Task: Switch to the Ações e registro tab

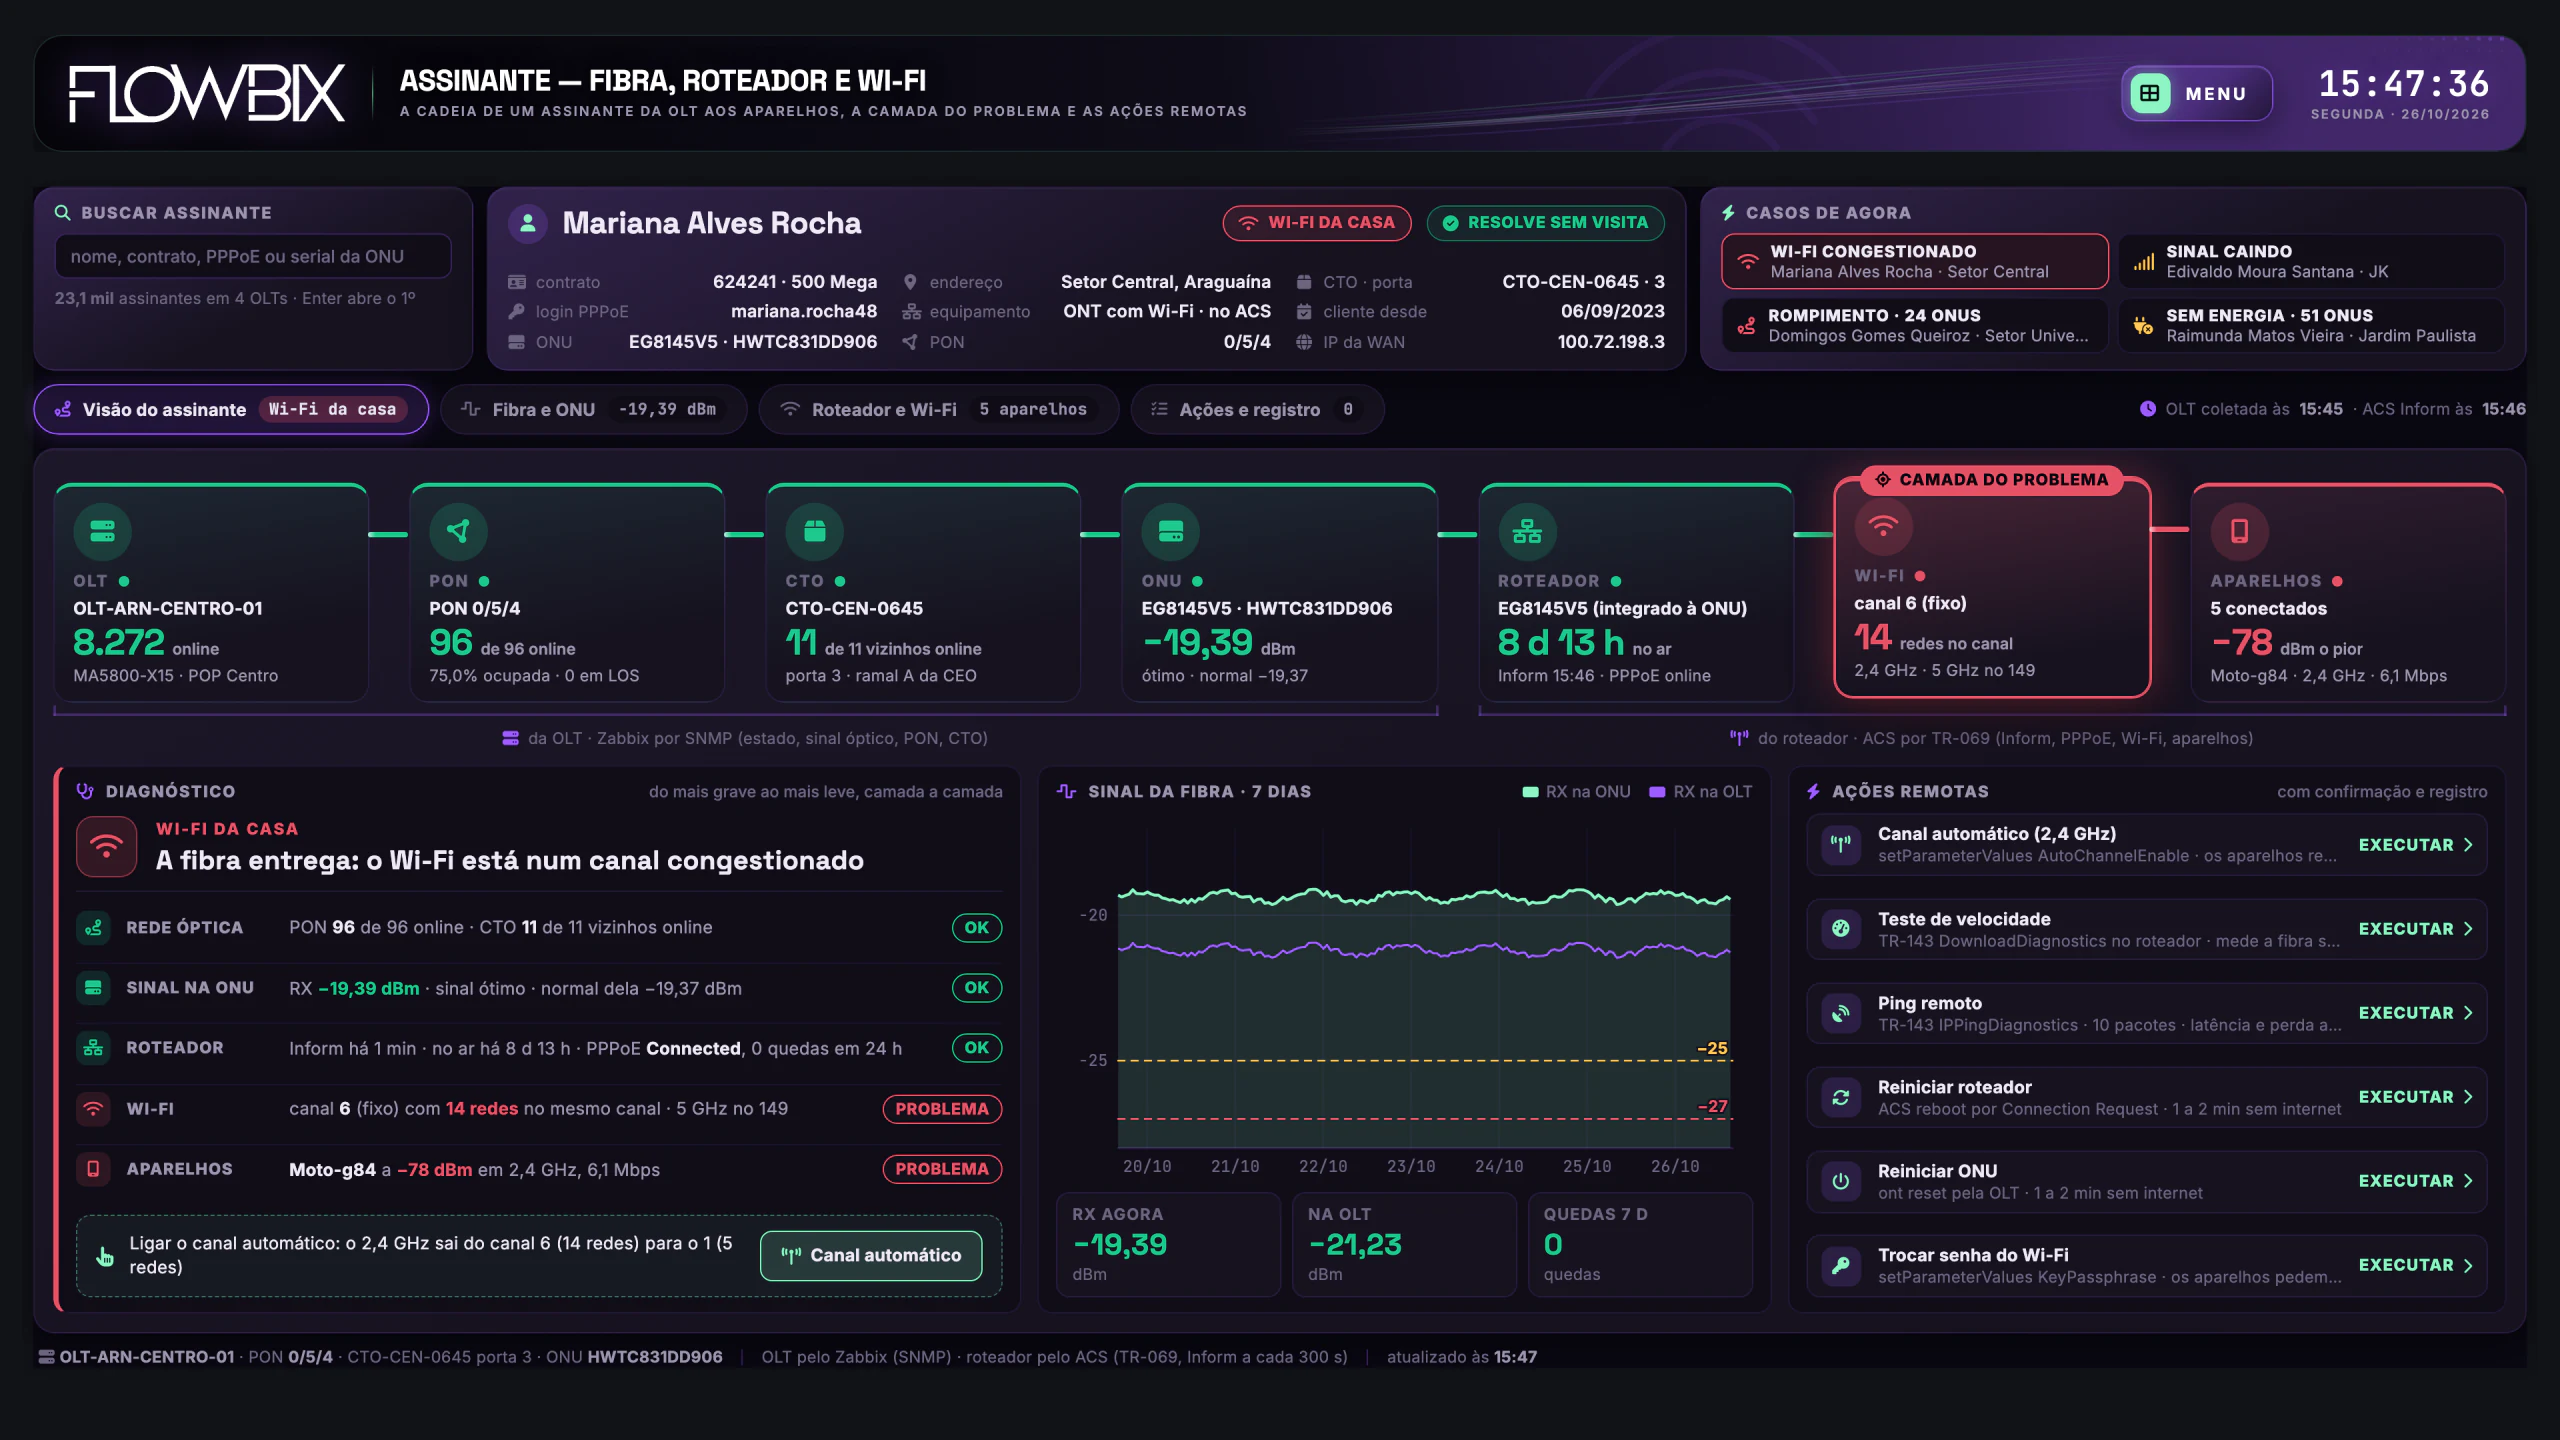Action: (1257, 409)
